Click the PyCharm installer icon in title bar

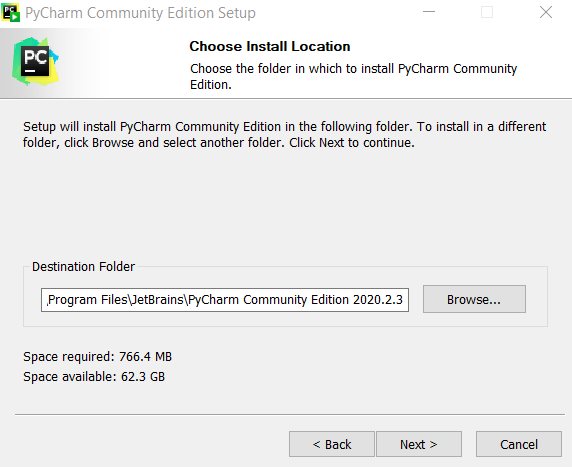point(10,13)
